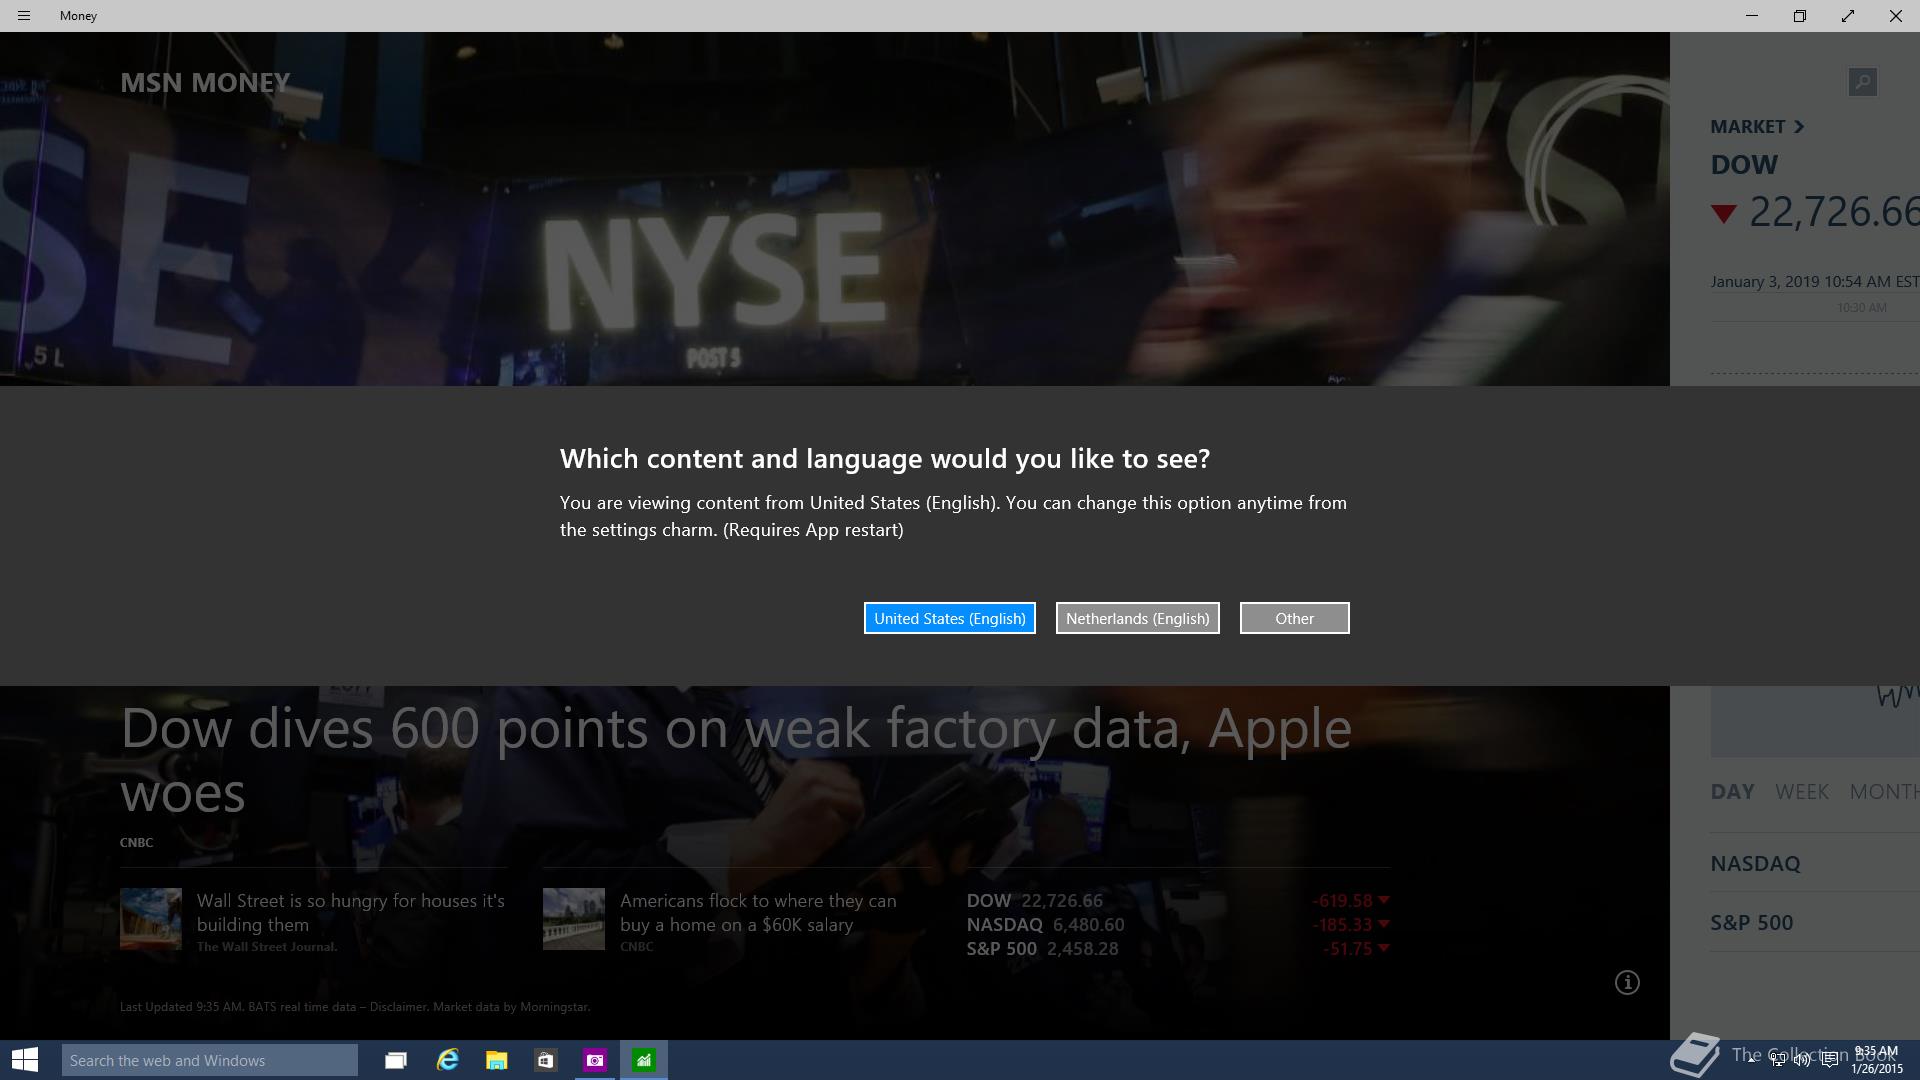
Task: Click the CNBC source under the headline
Action: coord(136,842)
